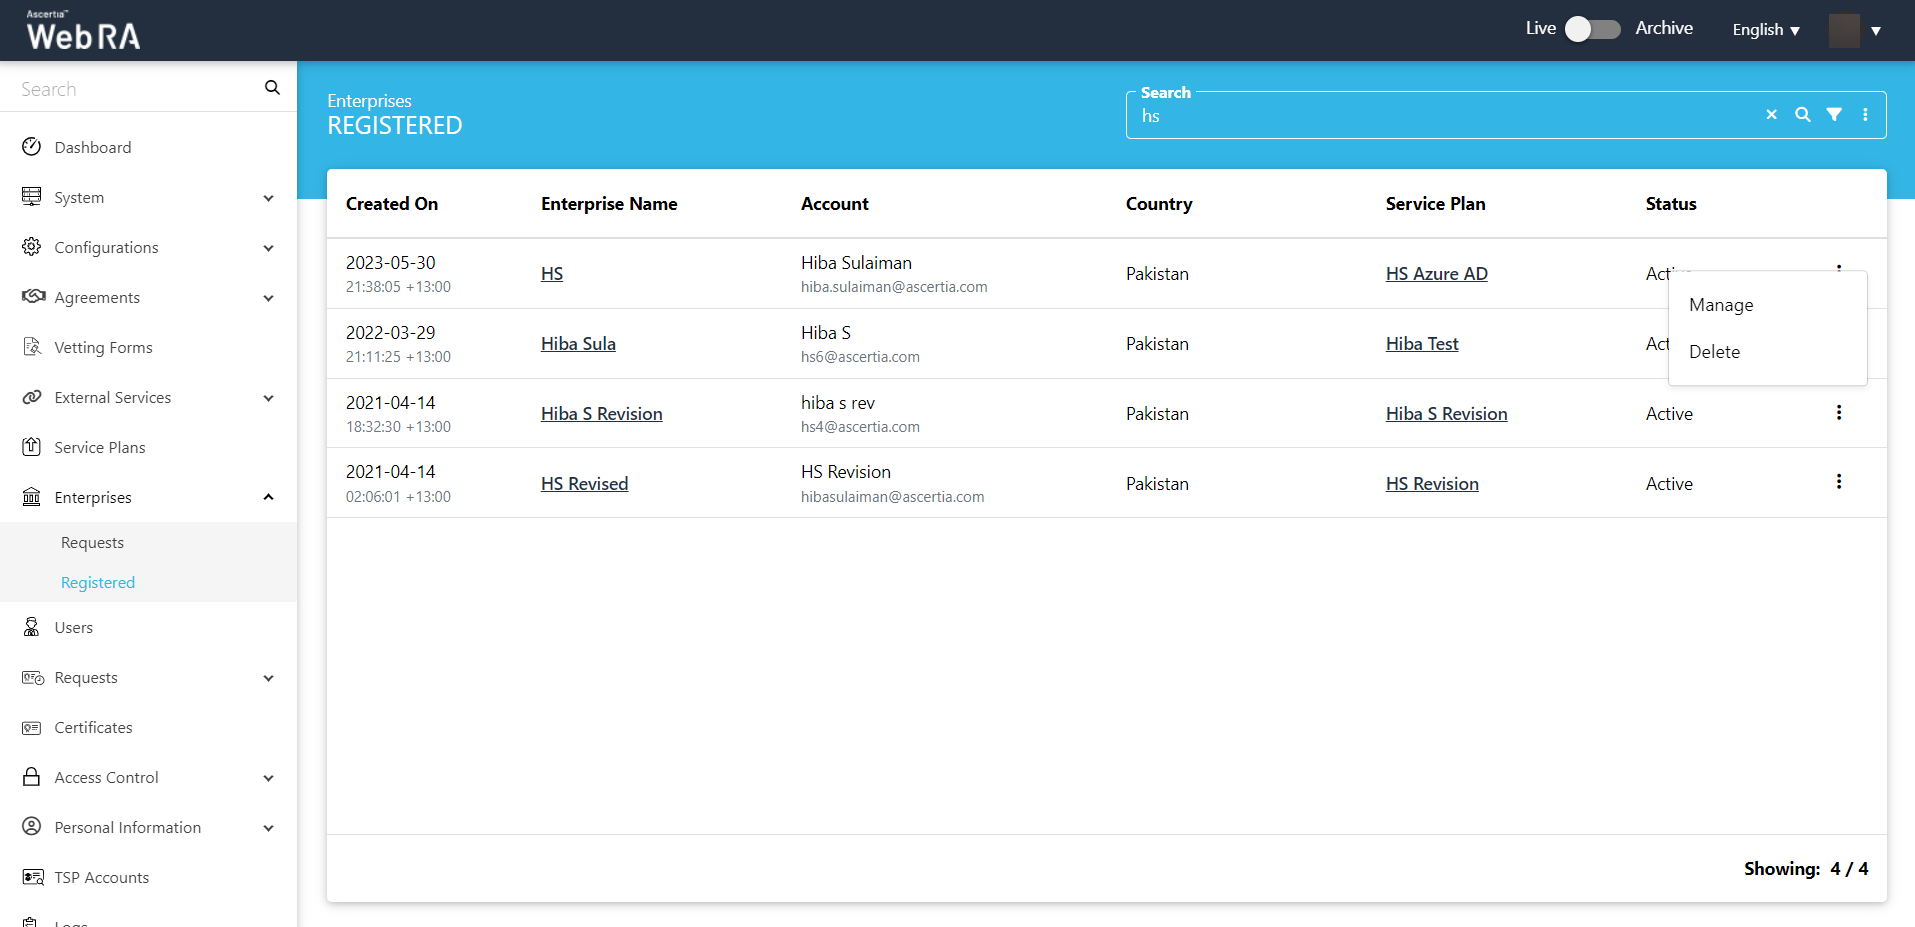Expand the System sidebar section
This screenshot has width=1915, height=927.
click(268, 198)
